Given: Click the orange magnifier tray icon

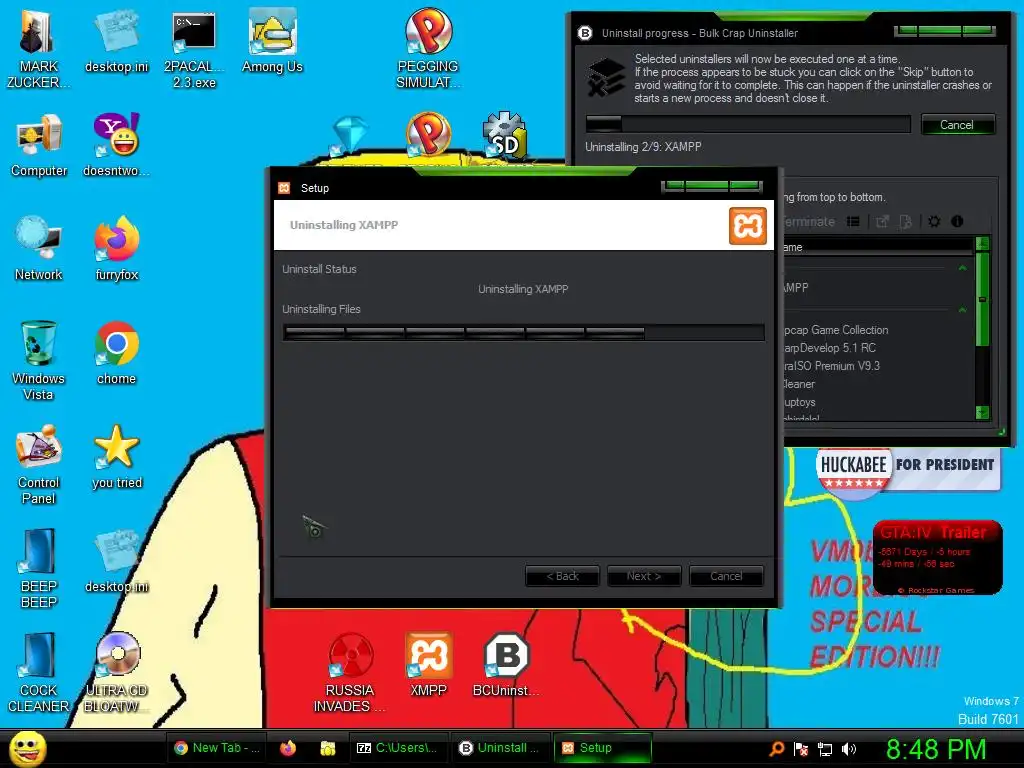Looking at the screenshot, I should tap(776, 749).
